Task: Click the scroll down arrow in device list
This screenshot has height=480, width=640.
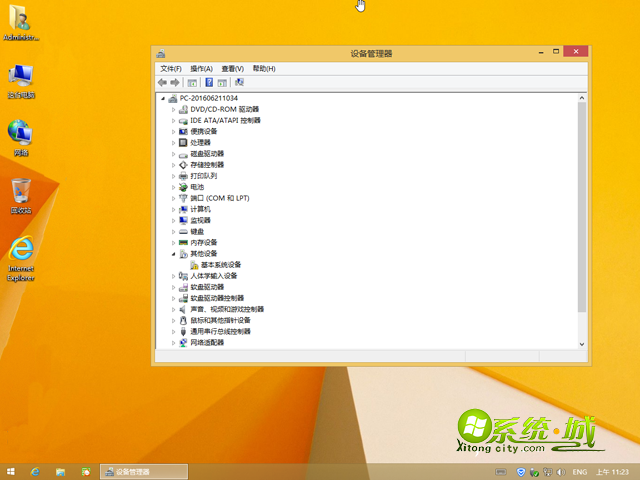Action: (x=582, y=344)
